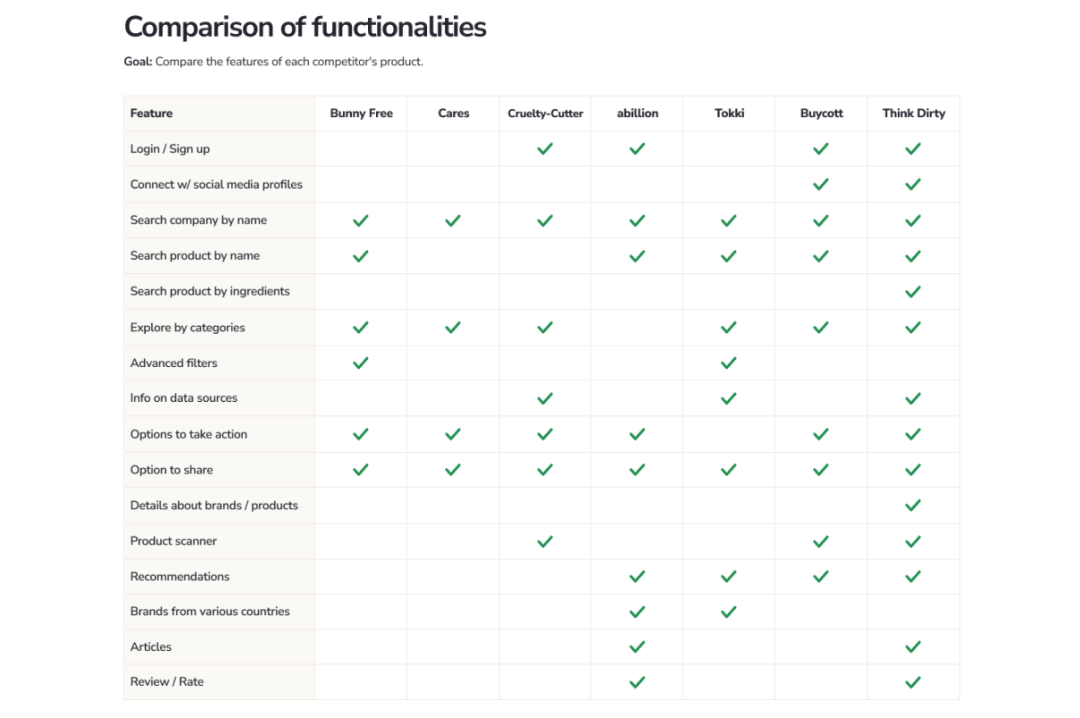The width and height of the screenshot is (1080, 718).
Task: Click the Buycott checkmark for Connect w/ social media profiles
Action: tap(820, 185)
